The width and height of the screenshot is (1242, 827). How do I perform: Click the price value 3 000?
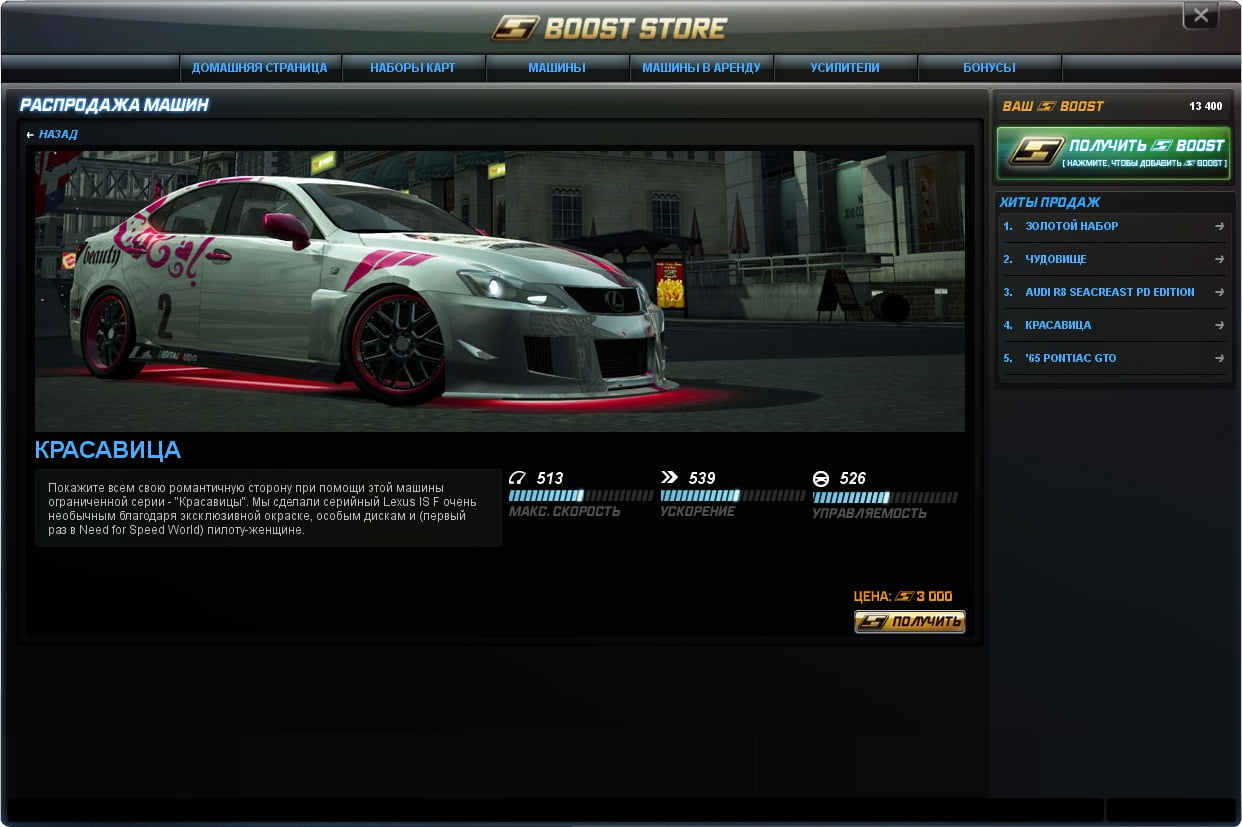click(x=935, y=596)
